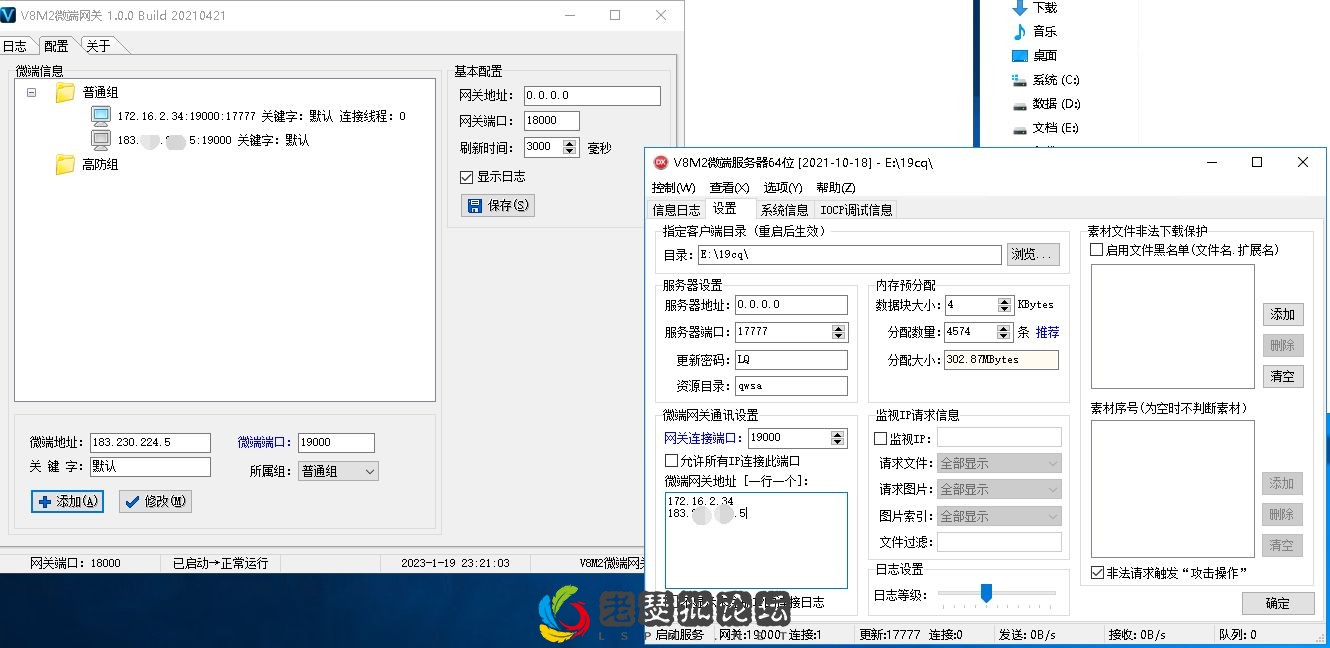
Task: Click the 更新密码 field showing LQ
Action: pos(791,360)
